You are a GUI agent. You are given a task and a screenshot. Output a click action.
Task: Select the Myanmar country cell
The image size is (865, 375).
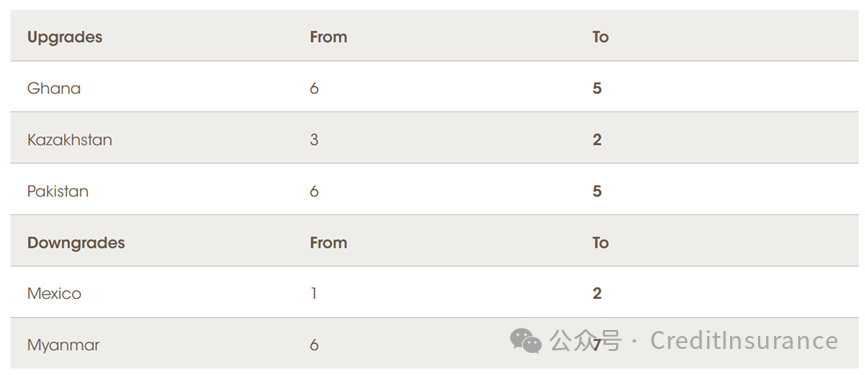click(x=63, y=345)
